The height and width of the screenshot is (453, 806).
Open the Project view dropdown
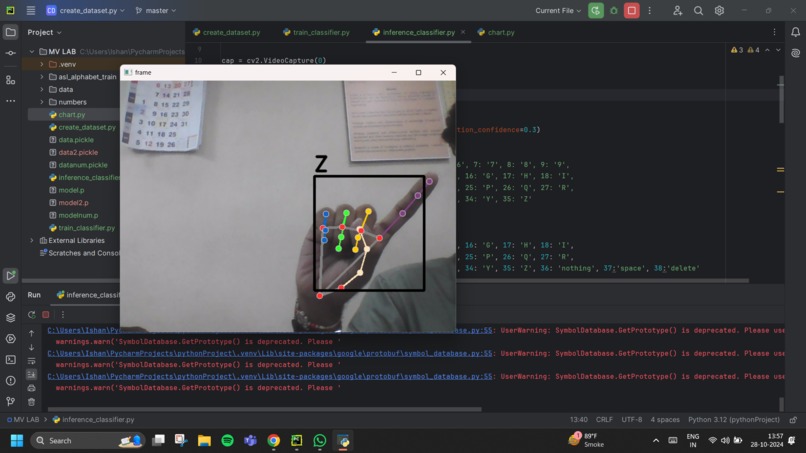coord(44,32)
